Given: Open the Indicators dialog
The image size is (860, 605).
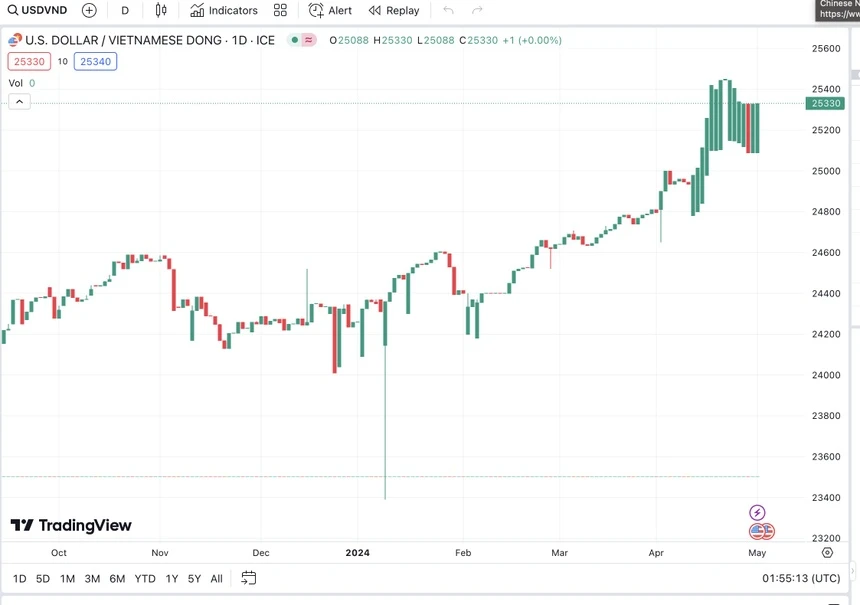Looking at the screenshot, I should pos(224,10).
